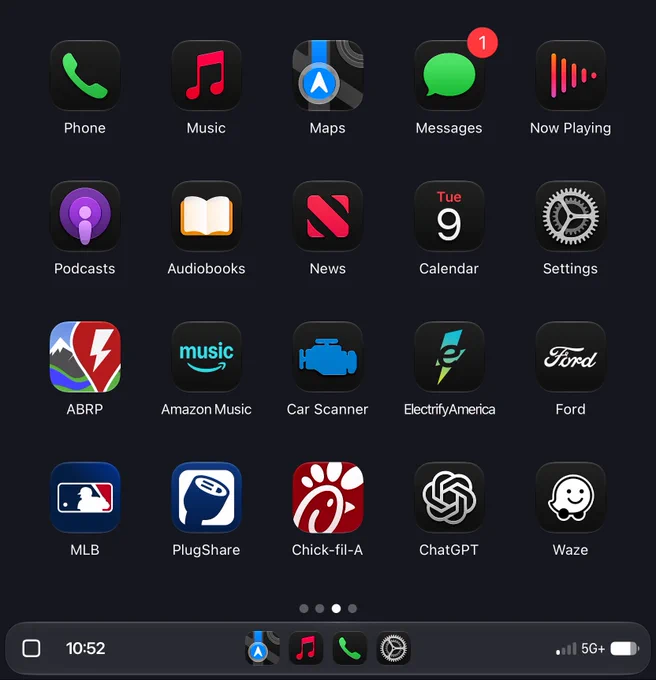Go to the fourth home page dot
This screenshot has width=656, height=680.
352,608
